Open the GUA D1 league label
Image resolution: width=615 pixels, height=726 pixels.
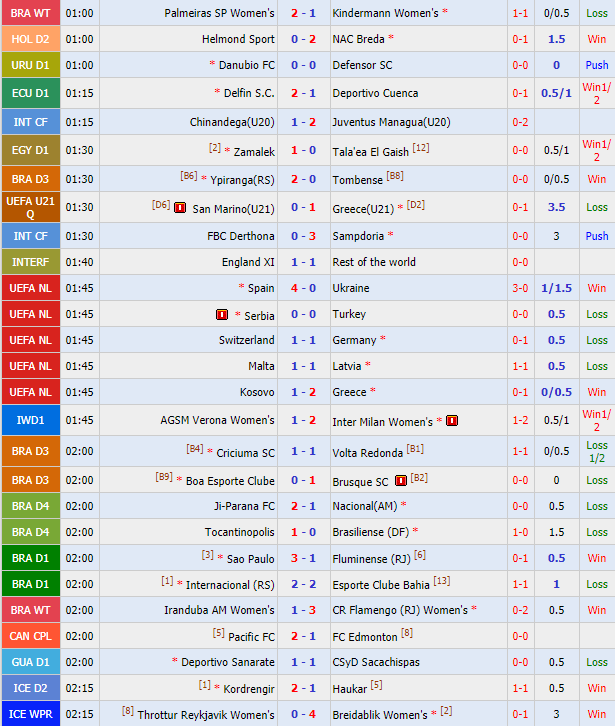[x=31, y=662]
